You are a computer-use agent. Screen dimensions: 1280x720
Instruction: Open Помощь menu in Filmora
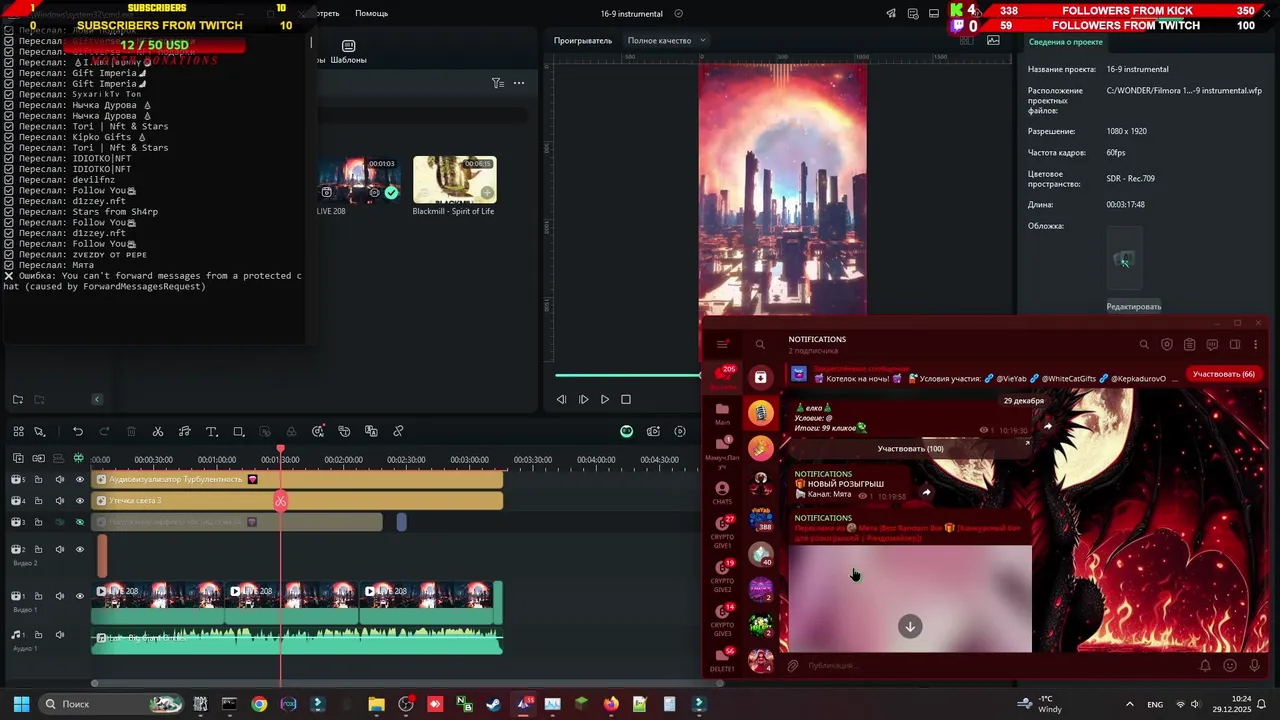click(371, 14)
